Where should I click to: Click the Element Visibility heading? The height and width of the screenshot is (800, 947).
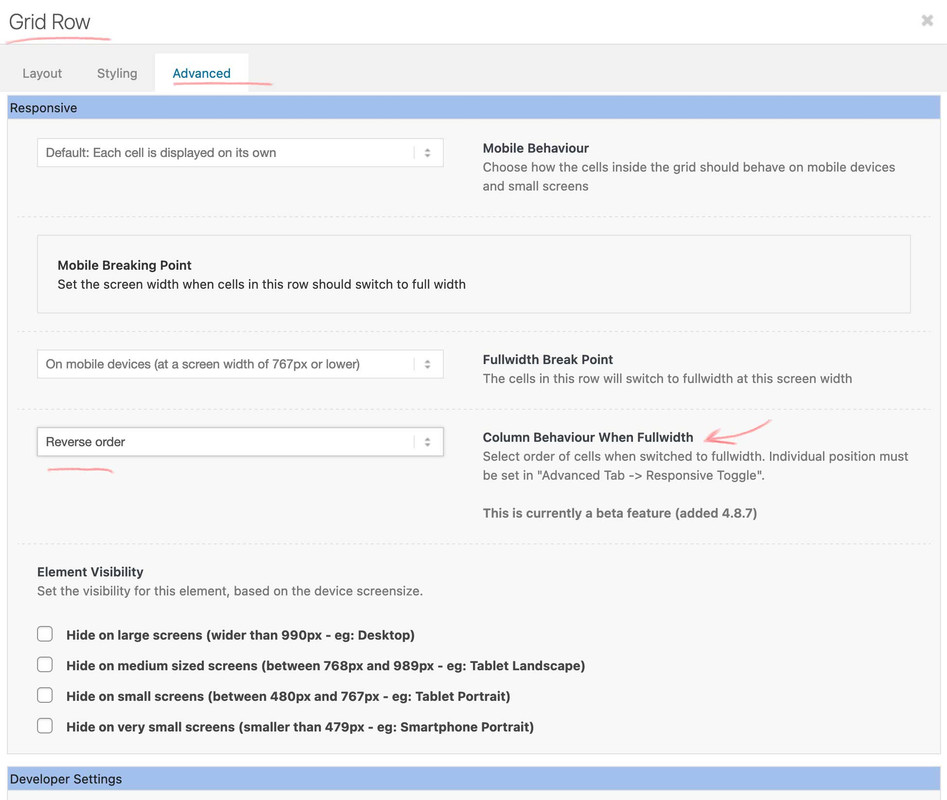[90, 572]
